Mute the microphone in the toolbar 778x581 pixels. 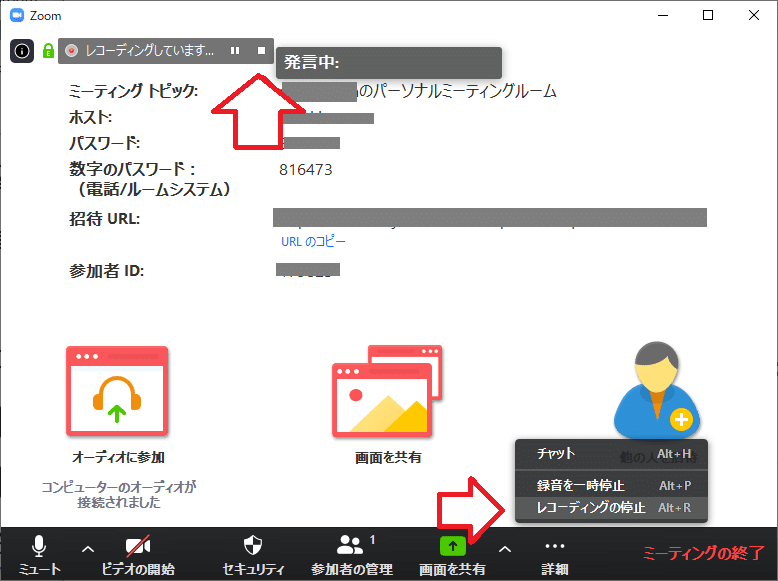tap(39, 555)
